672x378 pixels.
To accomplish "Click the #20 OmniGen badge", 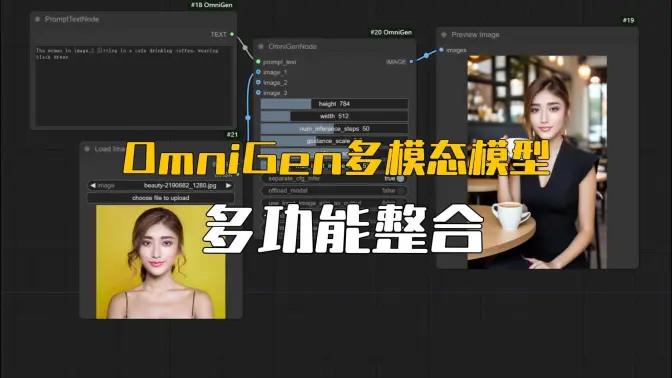I will coord(391,32).
